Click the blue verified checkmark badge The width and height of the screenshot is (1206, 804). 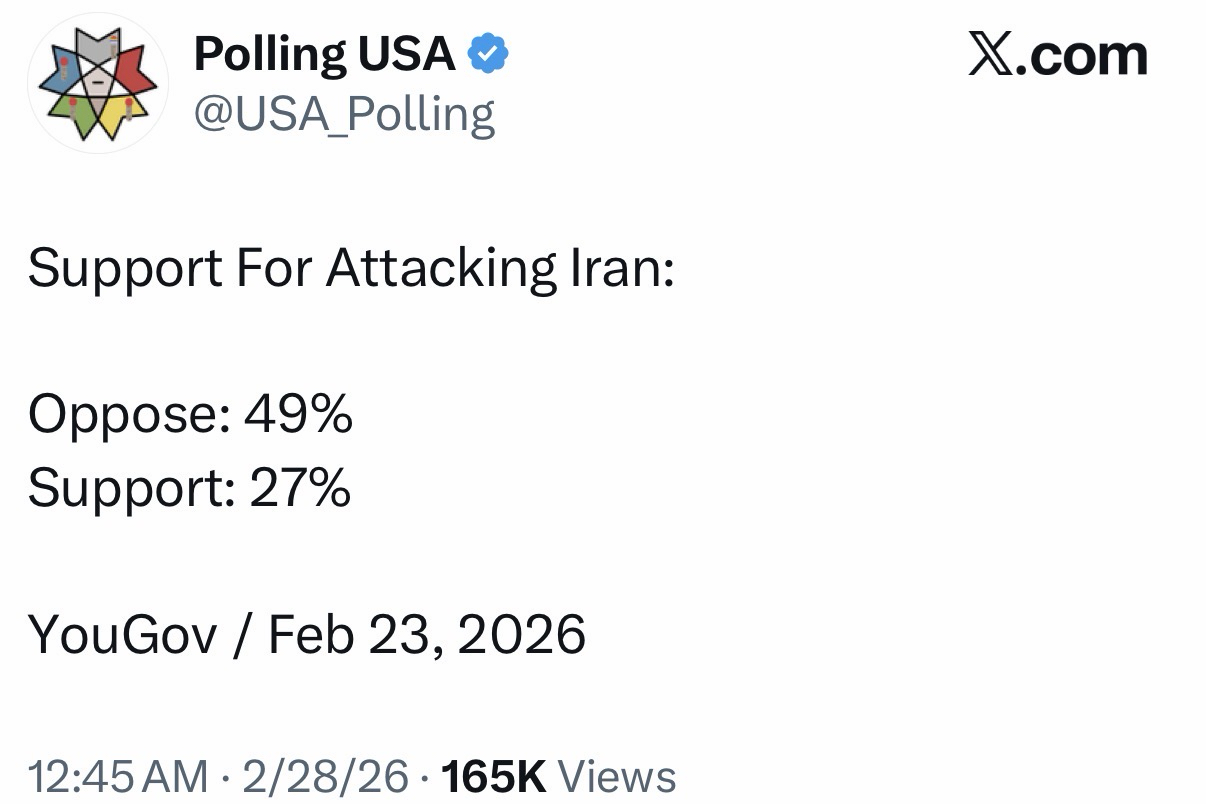(489, 54)
